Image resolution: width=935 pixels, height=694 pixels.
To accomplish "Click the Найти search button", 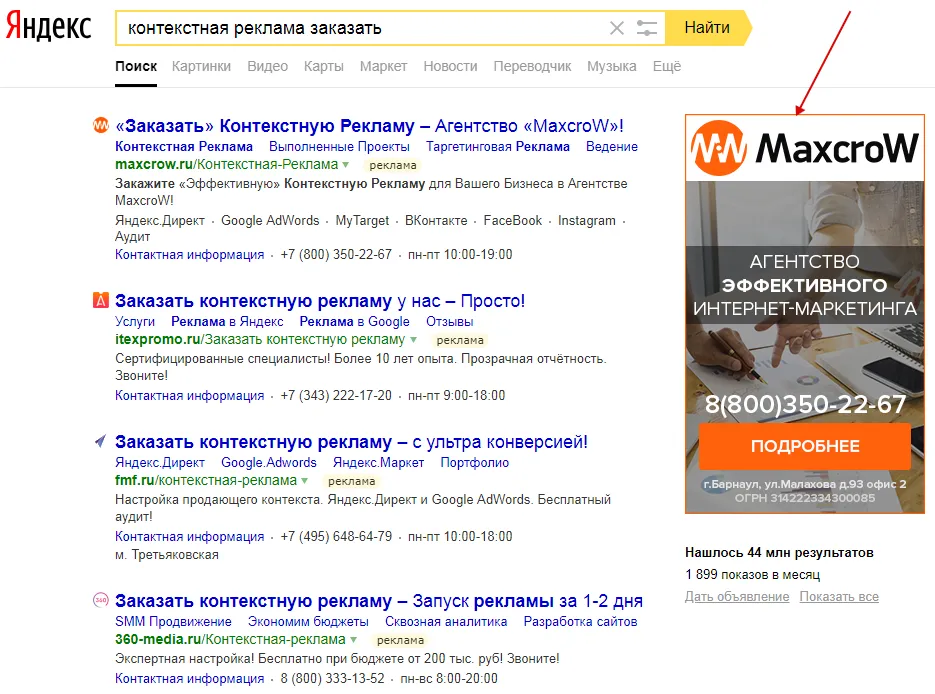I will click(707, 27).
